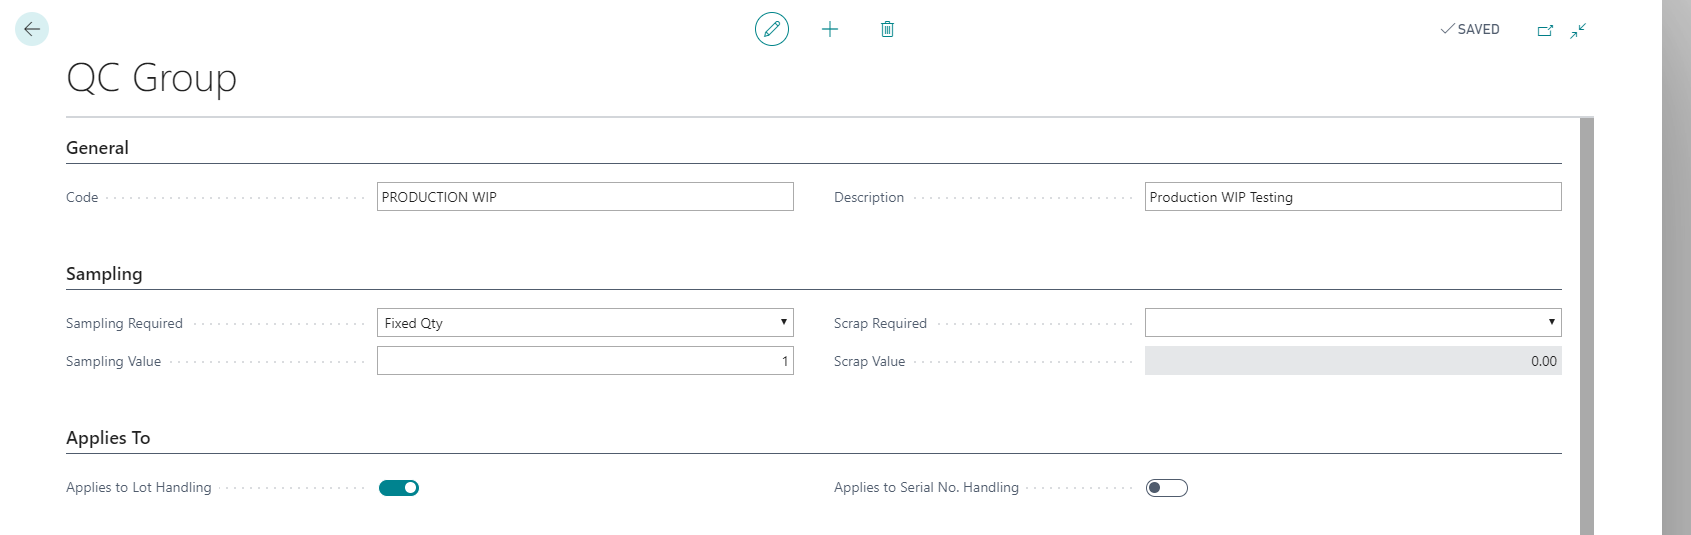This screenshot has width=1691, height=535.
Task: Collapse the Sampling section header
Action: coord(104,274)
